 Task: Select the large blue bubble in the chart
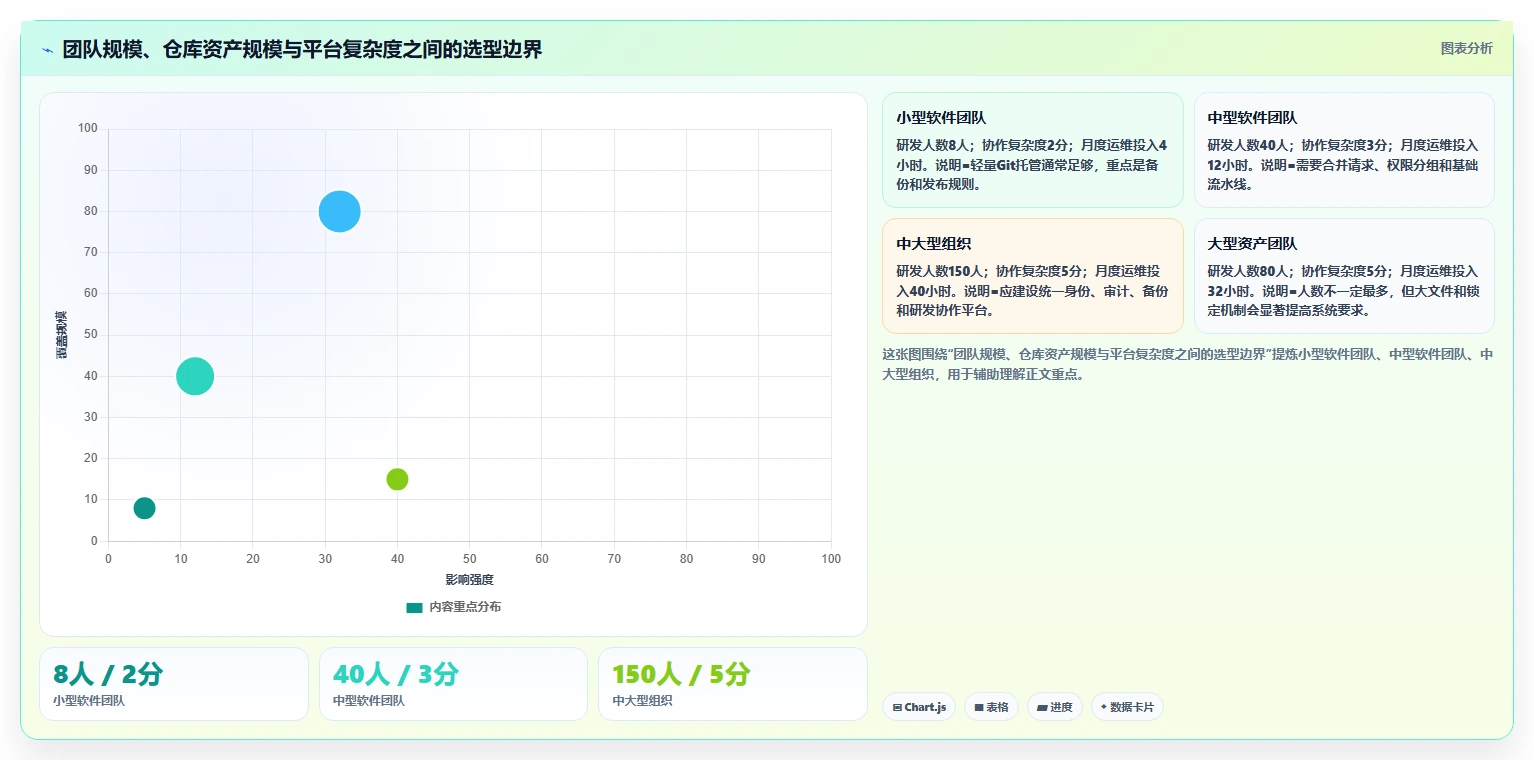coord(339,211)
